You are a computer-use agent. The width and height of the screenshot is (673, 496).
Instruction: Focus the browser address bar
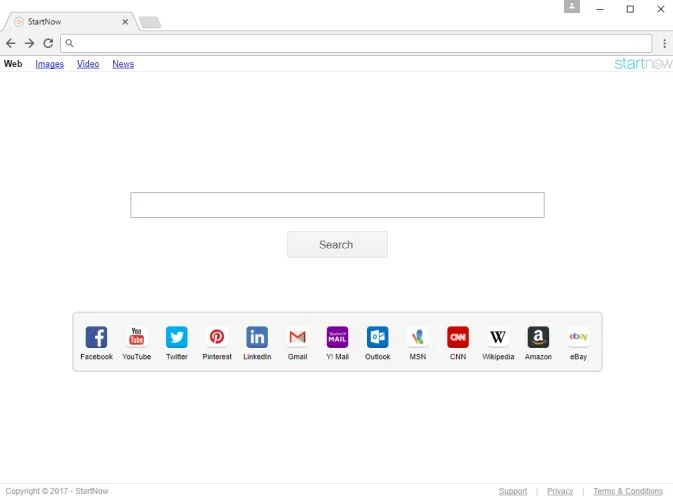coord(356,43)
